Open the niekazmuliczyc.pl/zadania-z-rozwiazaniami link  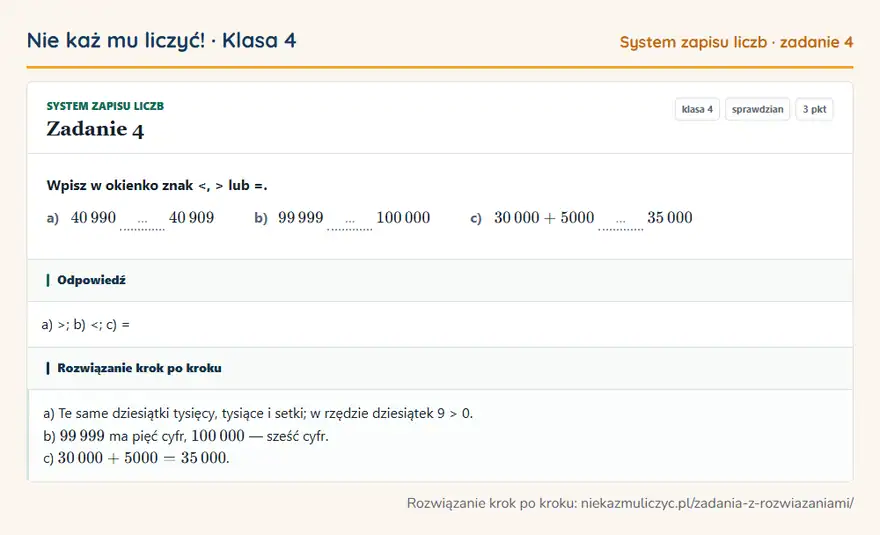point(717,503)
